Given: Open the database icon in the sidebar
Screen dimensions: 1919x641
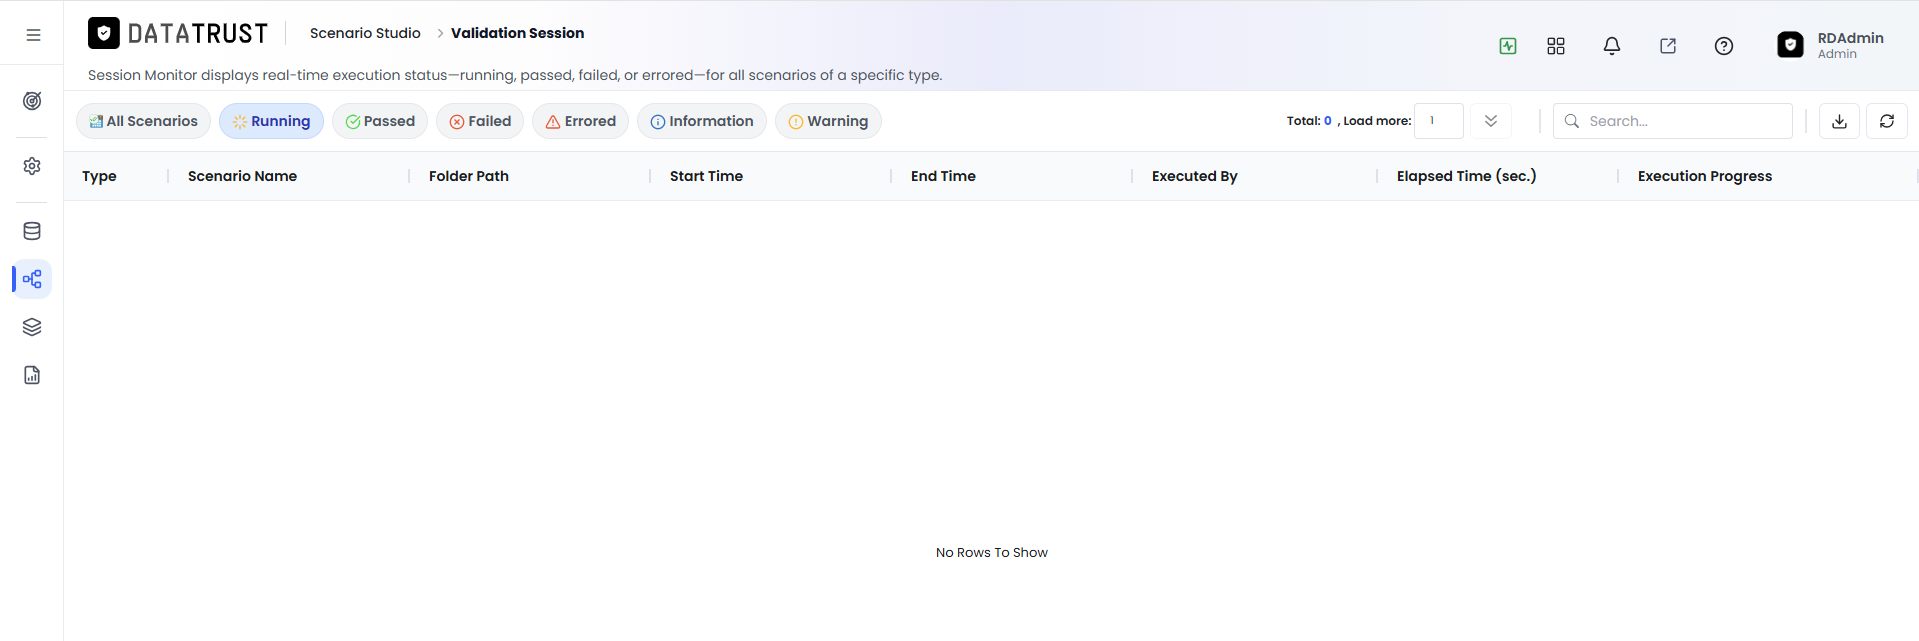Looking at the screenshot, I should click(32, 231).
